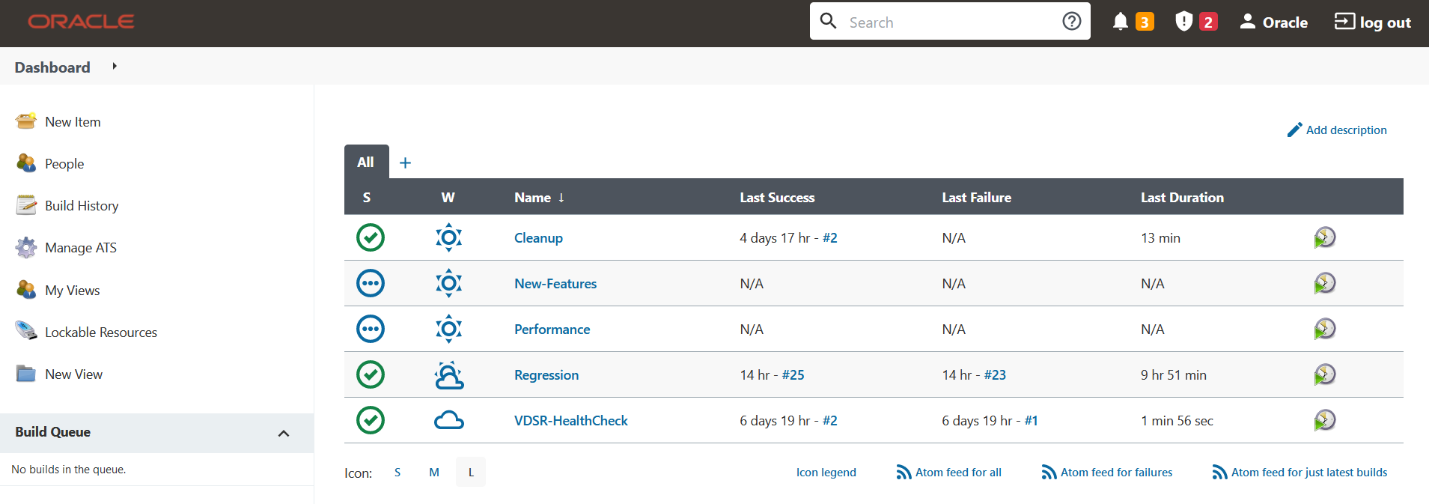Image resolution: width=1429 pixels, height=504 pixels.
Task: Sort by Last Duration column
Action: [x=1182, y=197]
